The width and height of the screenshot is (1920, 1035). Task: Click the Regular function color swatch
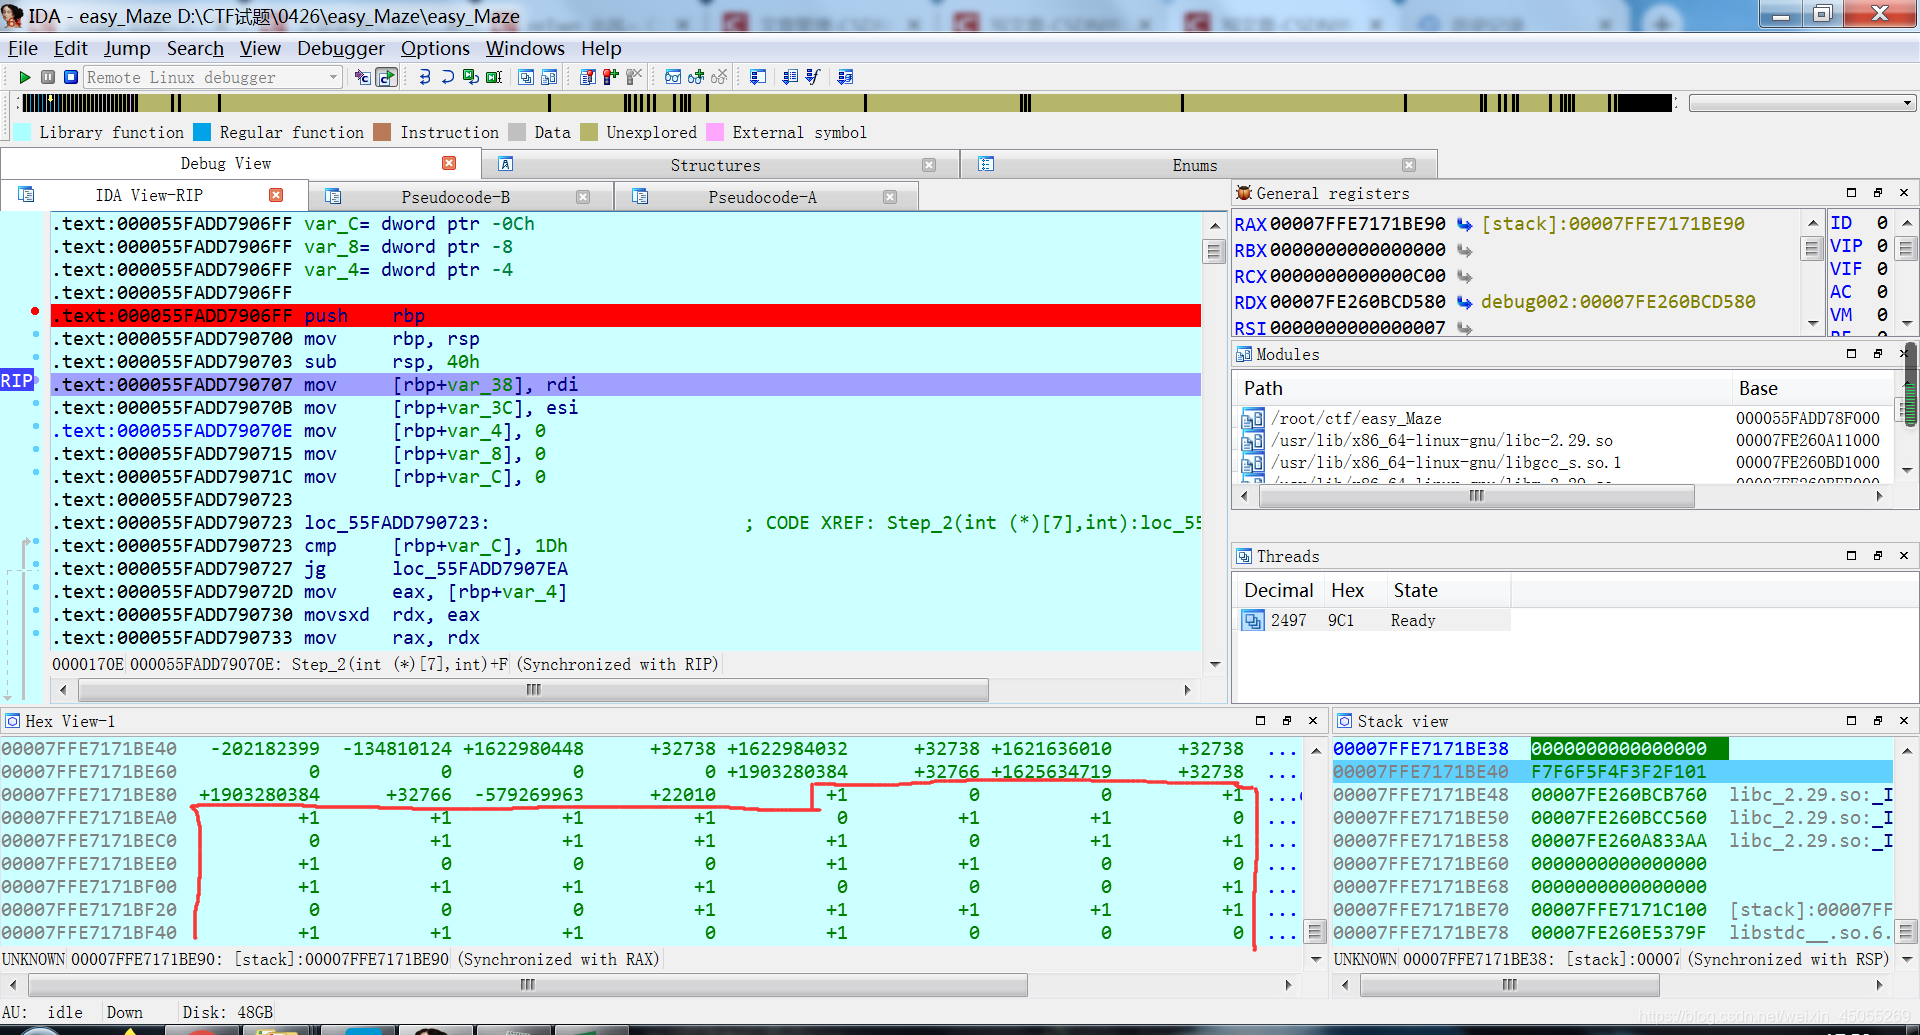tap(202, 132)
